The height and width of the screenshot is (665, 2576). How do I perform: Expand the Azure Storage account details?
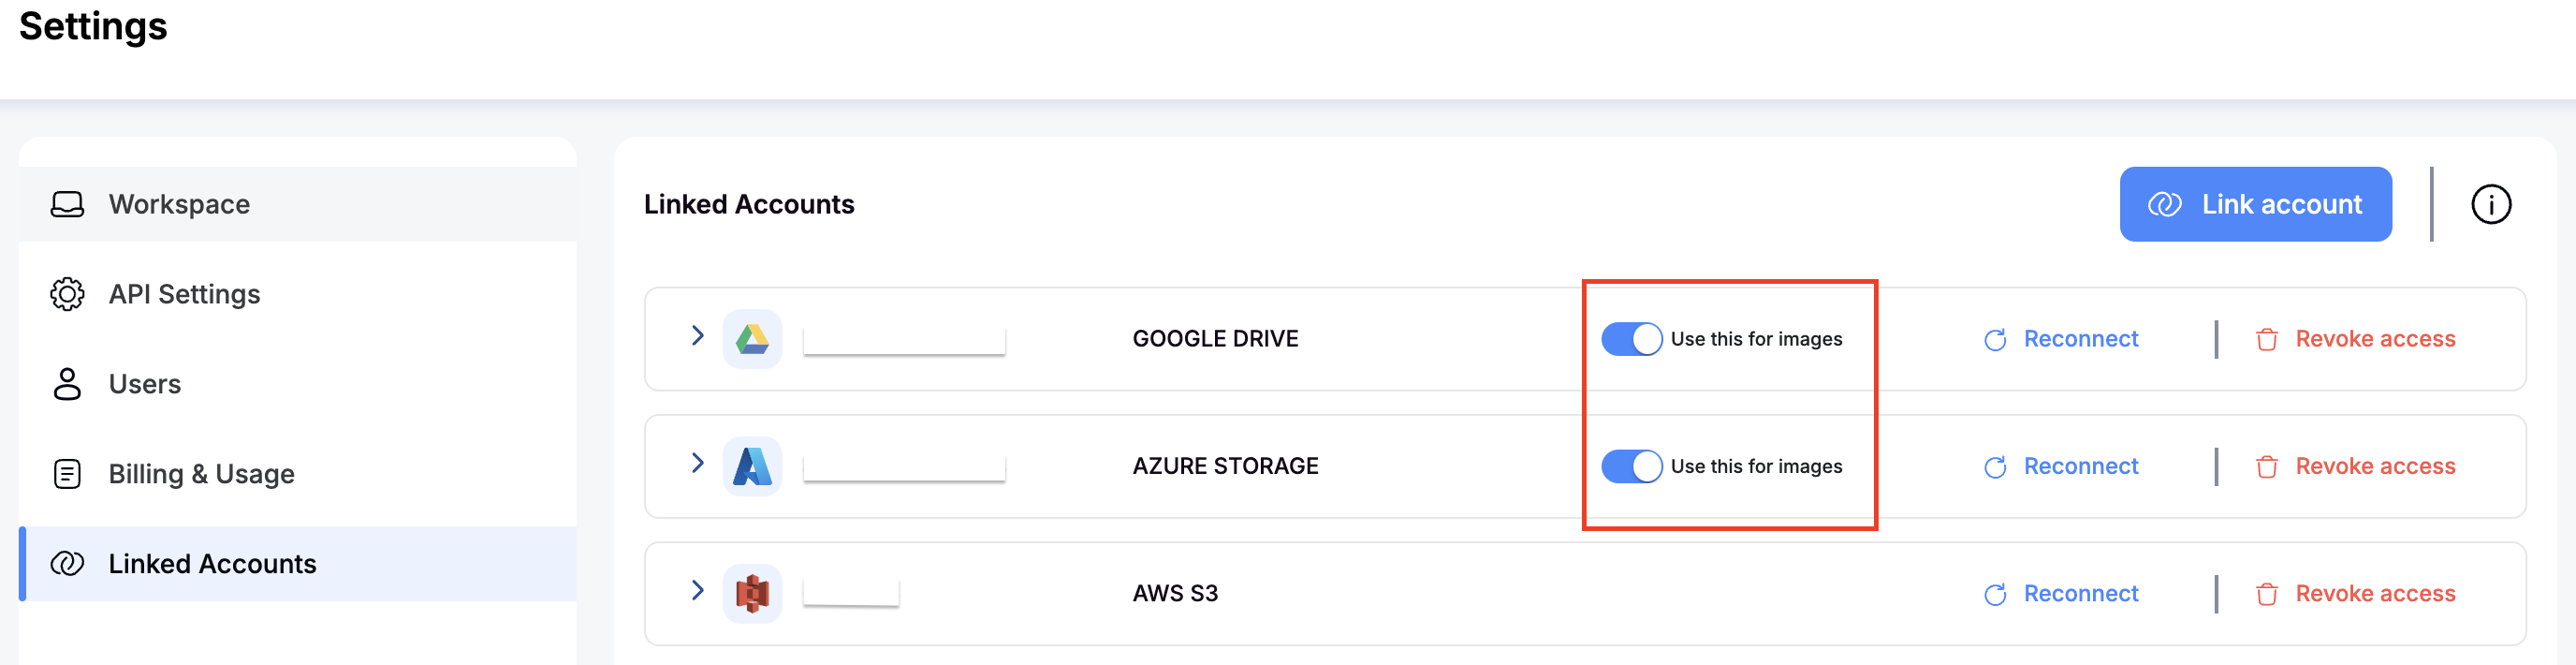pyautogui.click(x=698, y=463)
